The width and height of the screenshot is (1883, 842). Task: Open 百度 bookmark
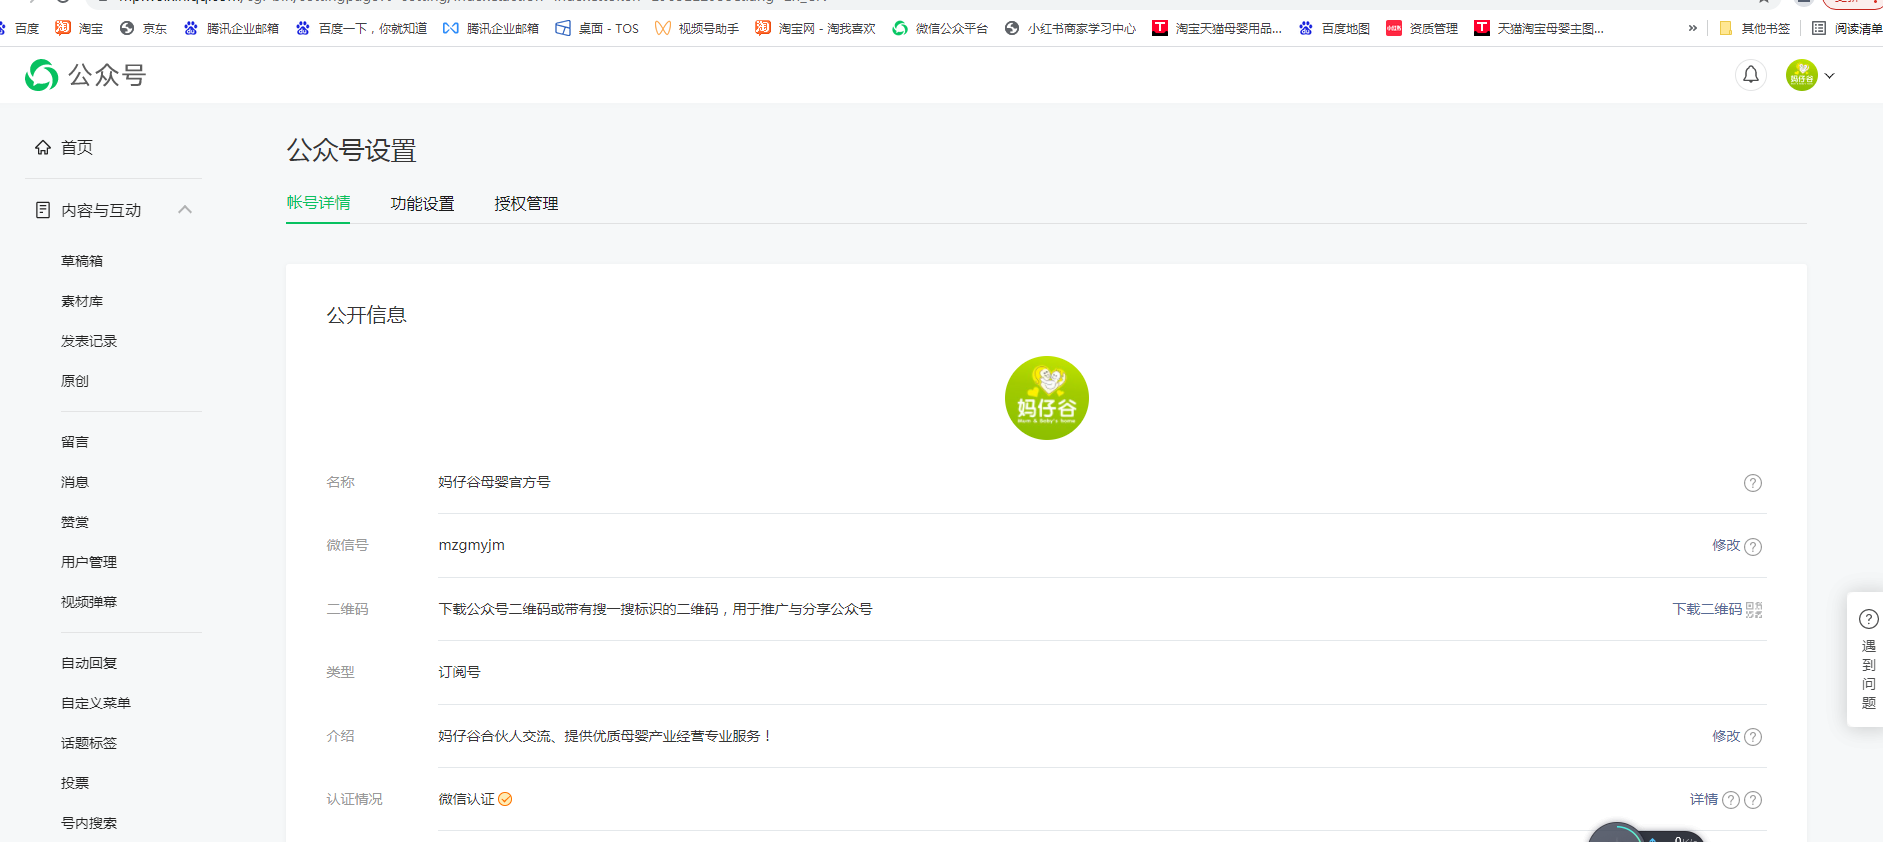click(x=20, y=28)
